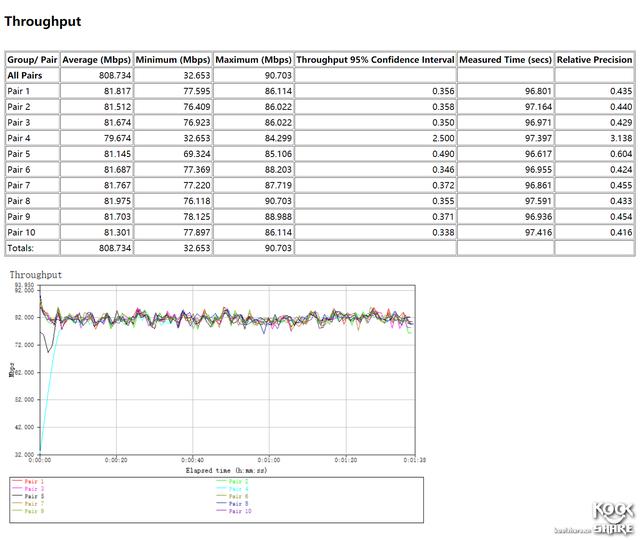Click the Measured Time (secs) header
Viewport: 640px width, 541px height.
pyautogui.click(x=505, y=60)
